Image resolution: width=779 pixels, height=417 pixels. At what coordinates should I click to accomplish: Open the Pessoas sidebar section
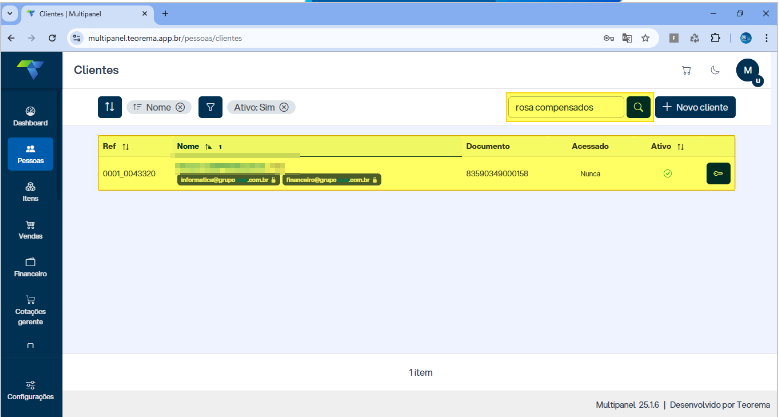pyautogui.click(x=30, y=154)
